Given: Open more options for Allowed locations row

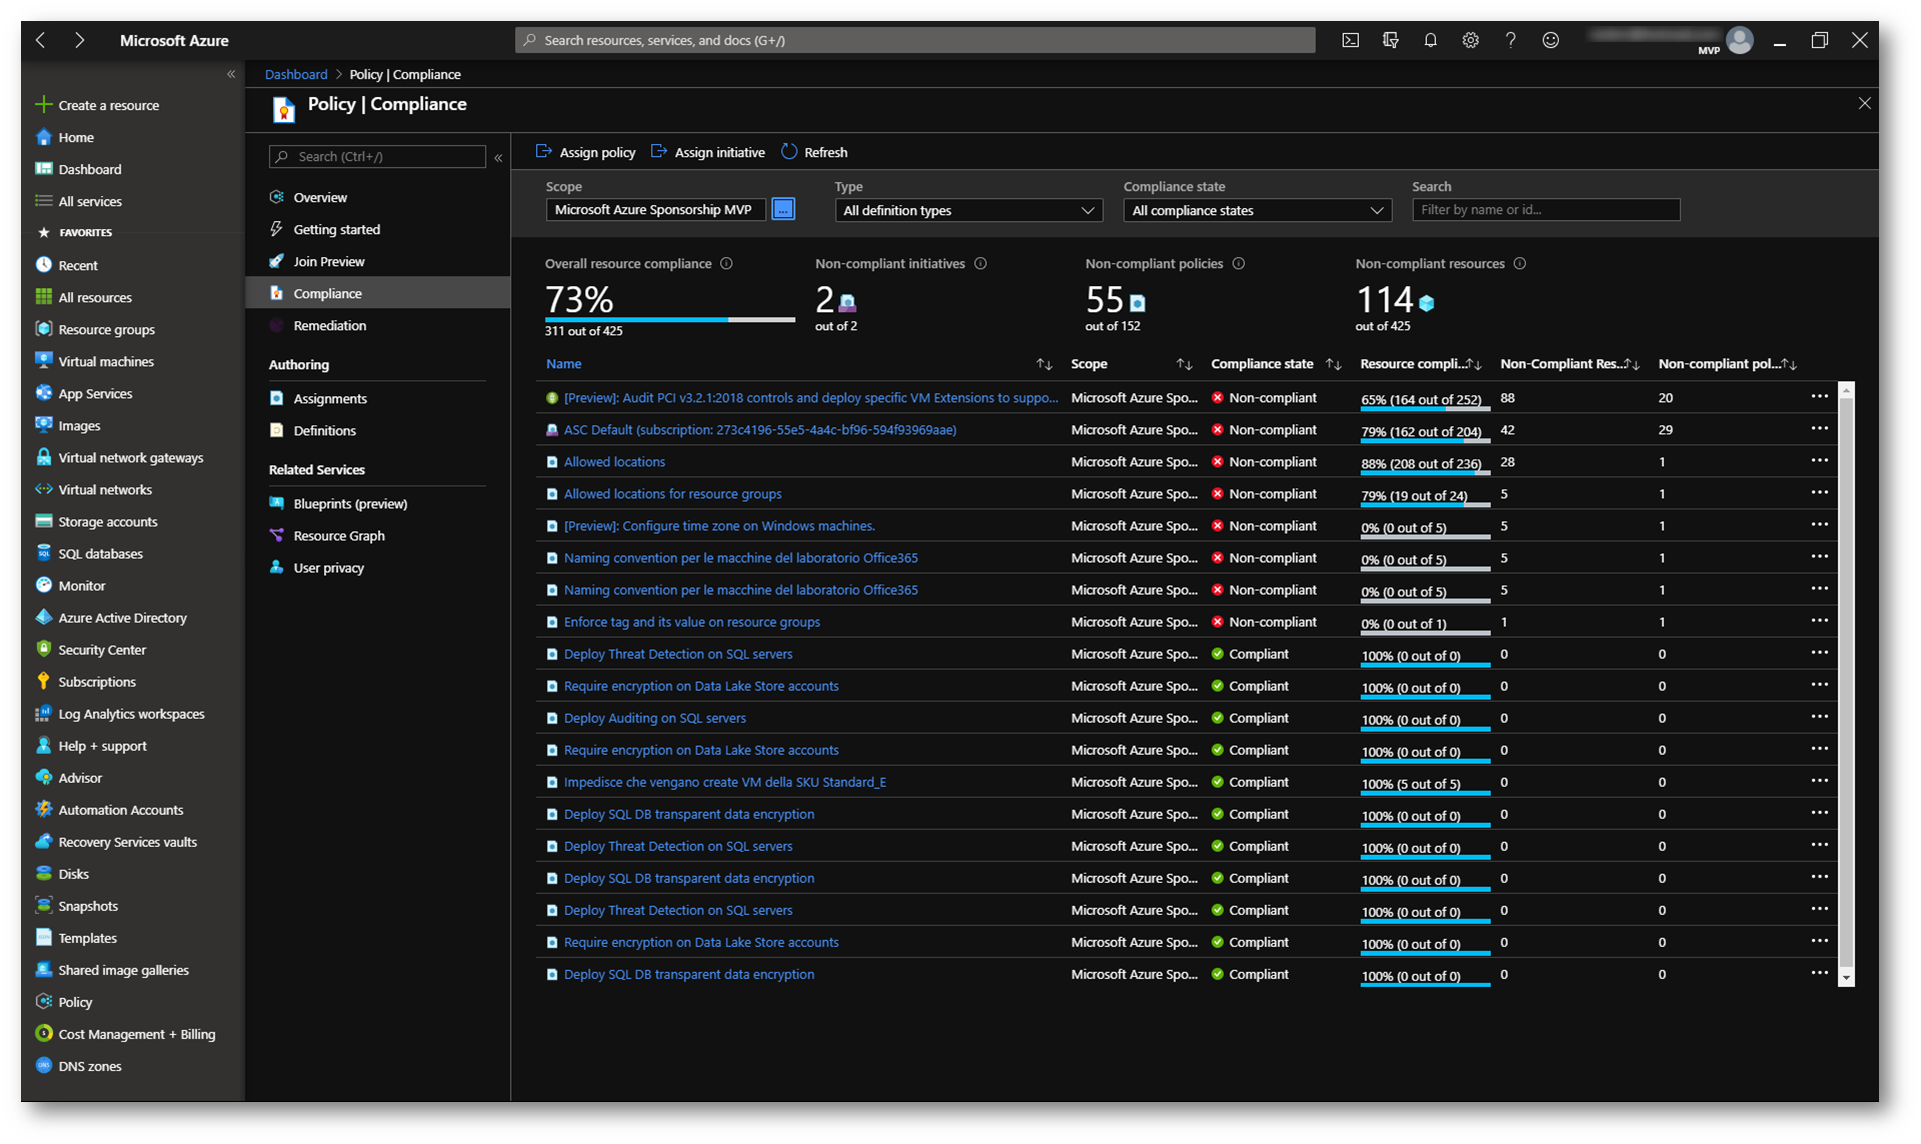Looking at the screenshot, I should pos(1819,461).
